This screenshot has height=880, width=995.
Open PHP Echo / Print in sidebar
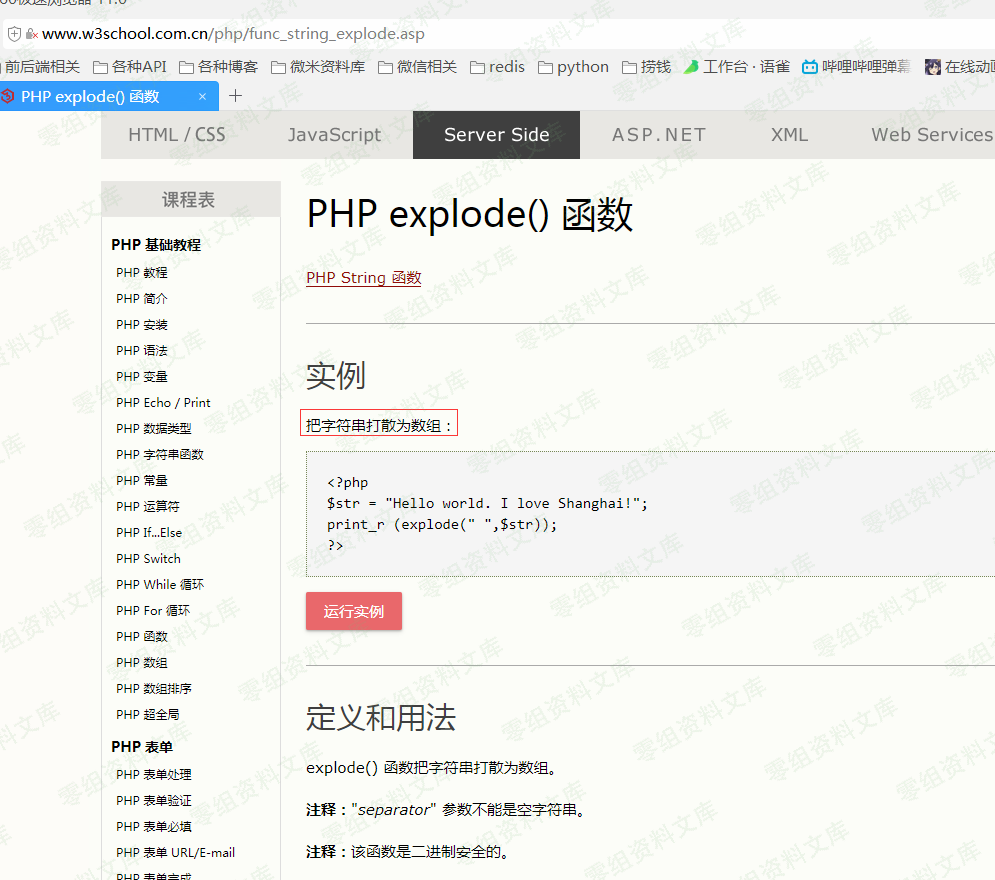(163, 403)
